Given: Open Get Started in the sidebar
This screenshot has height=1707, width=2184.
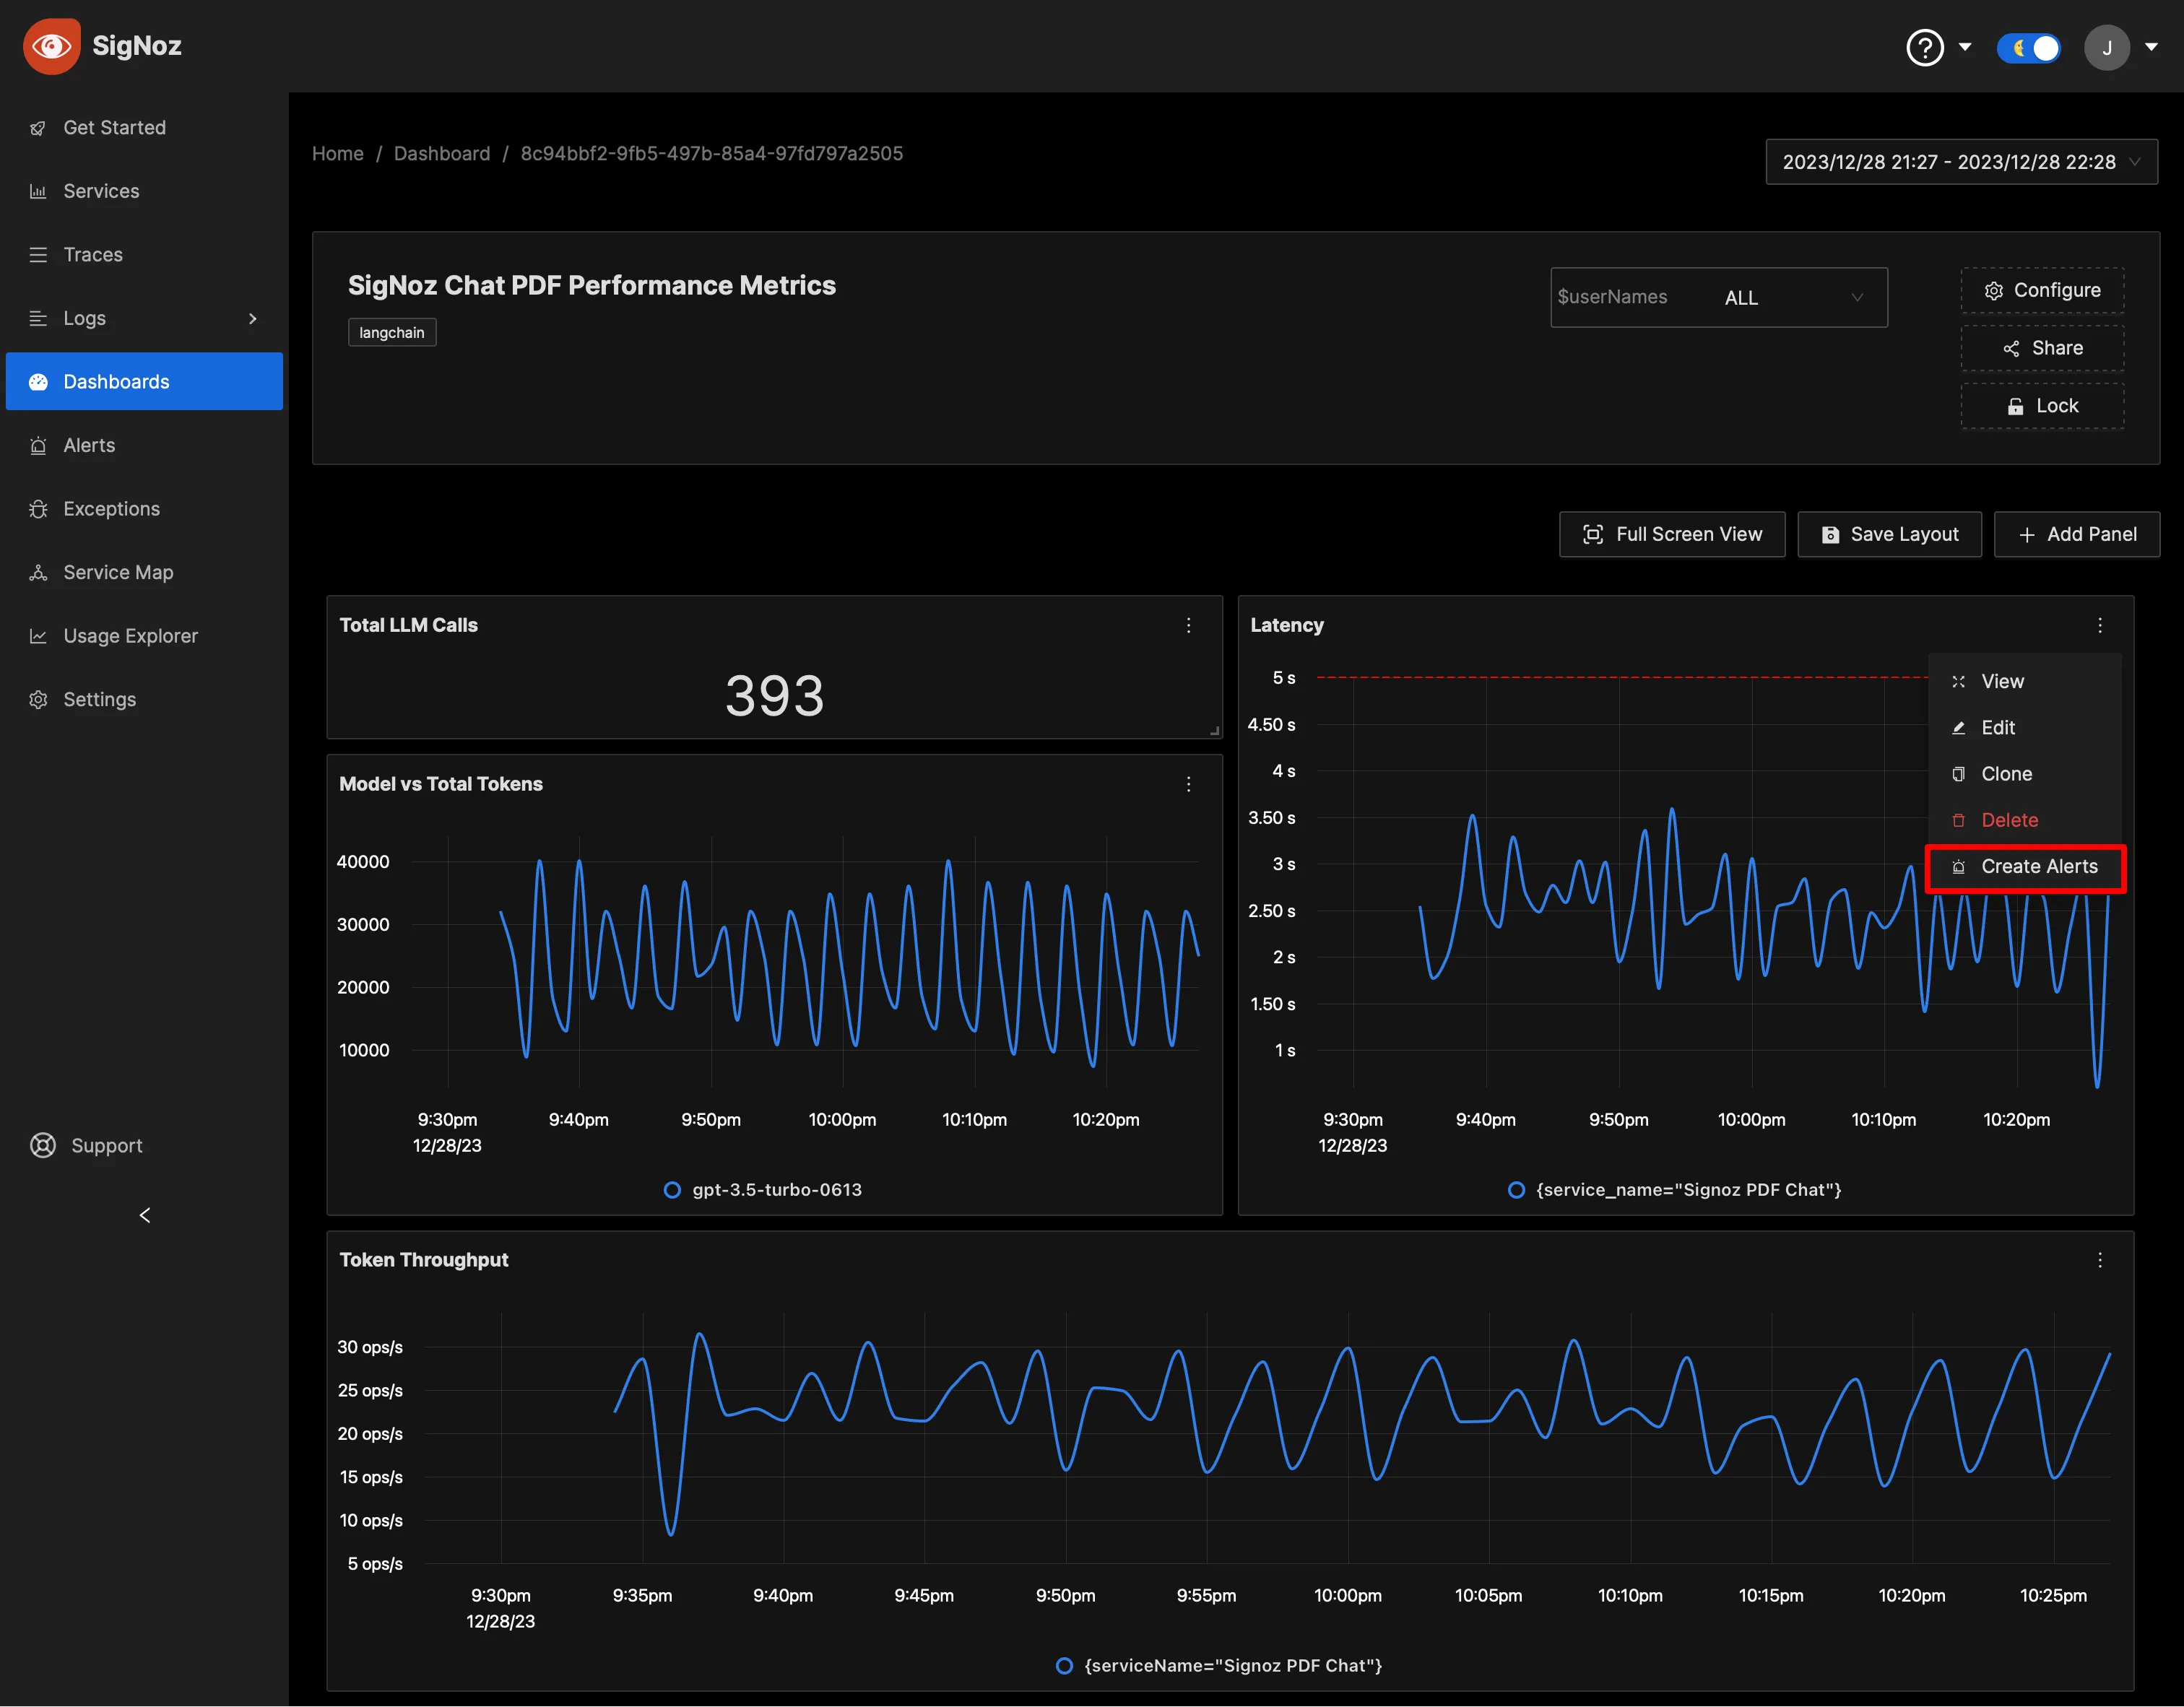Looking at the screenshot, I should [x=144, y=128].
